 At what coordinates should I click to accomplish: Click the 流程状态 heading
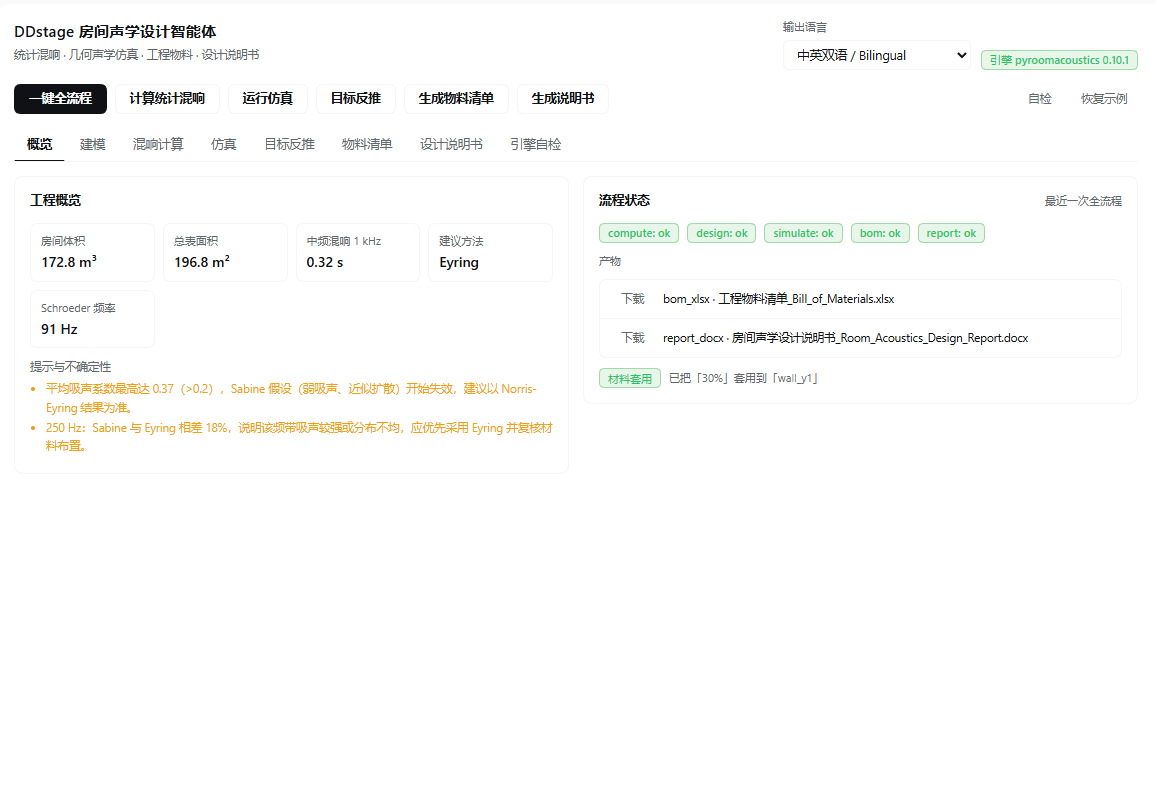point(624,200)
